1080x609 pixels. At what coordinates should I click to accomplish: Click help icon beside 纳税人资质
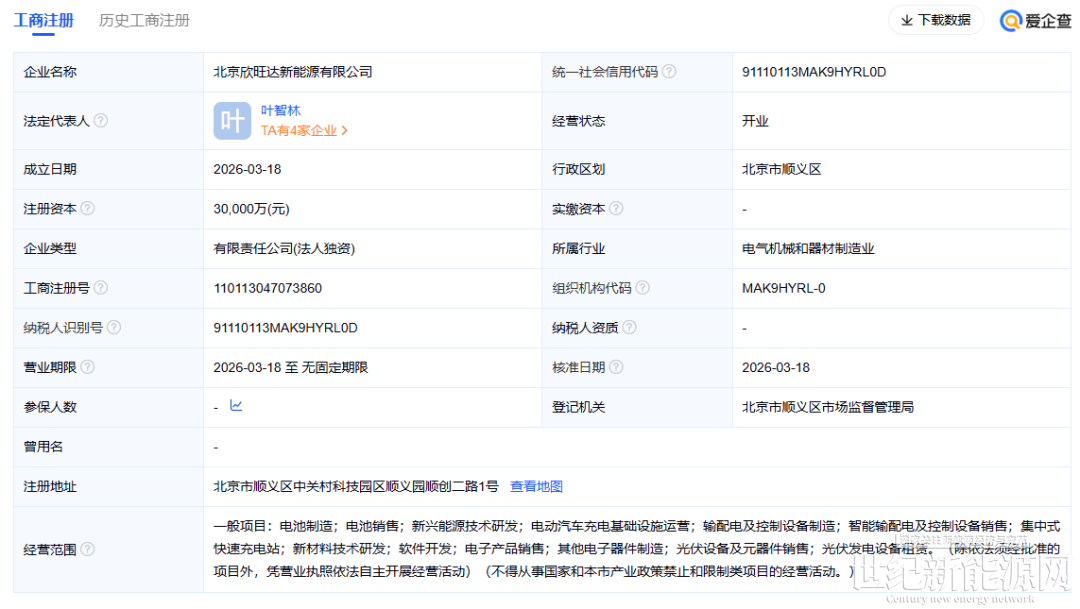(629, 328)
